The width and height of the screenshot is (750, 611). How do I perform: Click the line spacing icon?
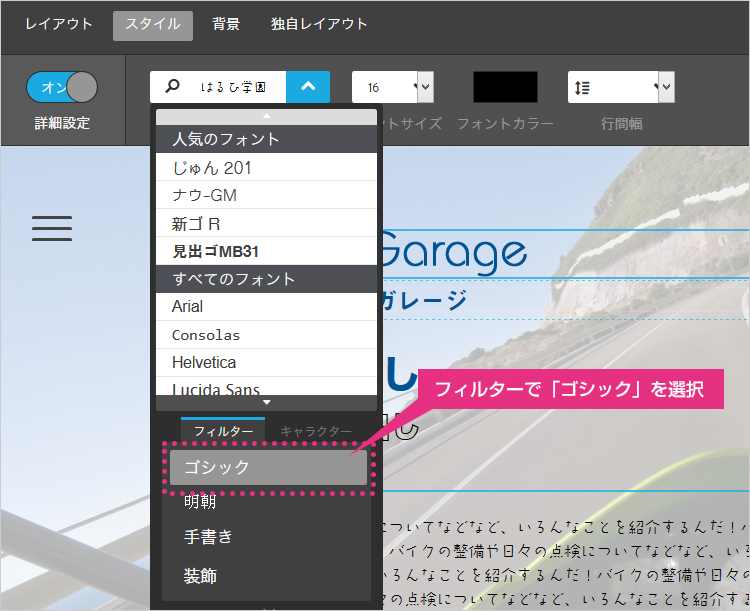click(x=582, y=88)
